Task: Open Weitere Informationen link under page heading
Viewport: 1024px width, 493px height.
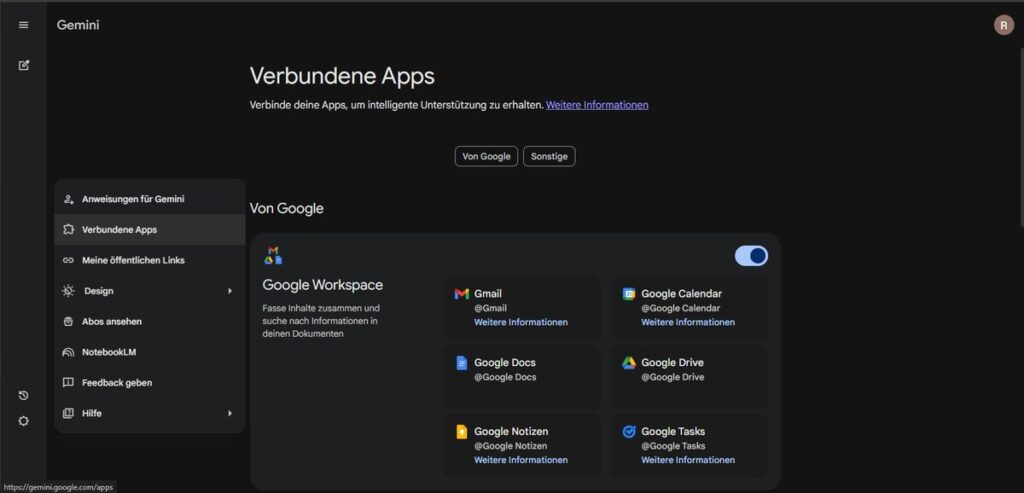Action: point(597,105)
